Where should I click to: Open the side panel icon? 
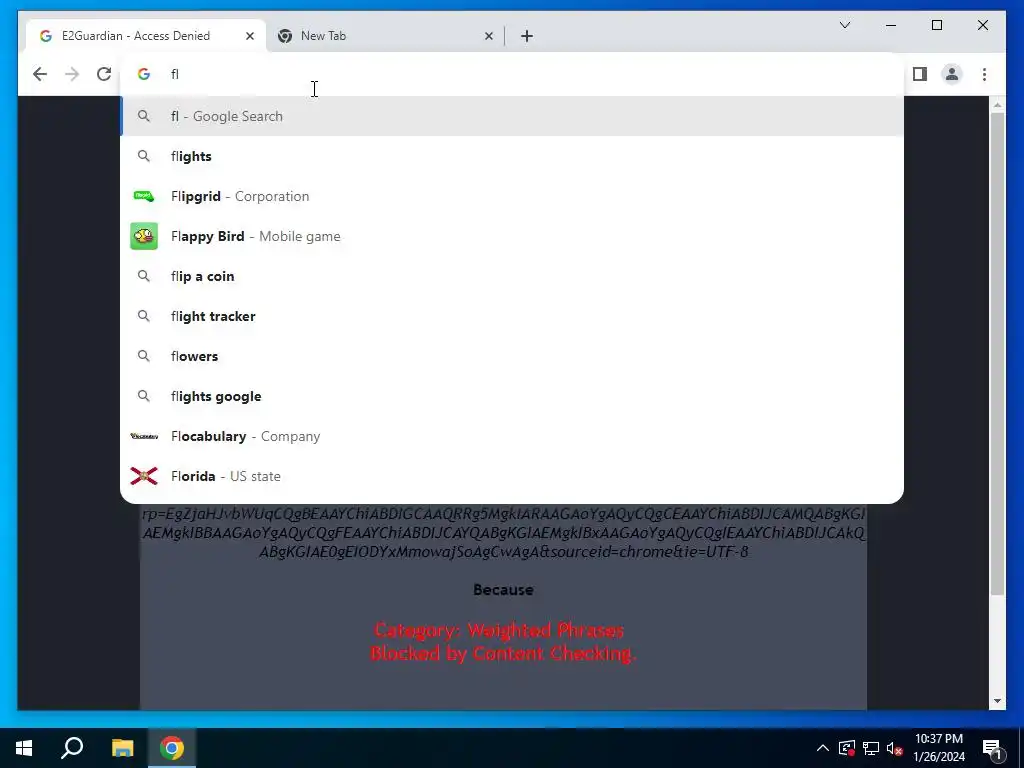[x=920, y=74]
